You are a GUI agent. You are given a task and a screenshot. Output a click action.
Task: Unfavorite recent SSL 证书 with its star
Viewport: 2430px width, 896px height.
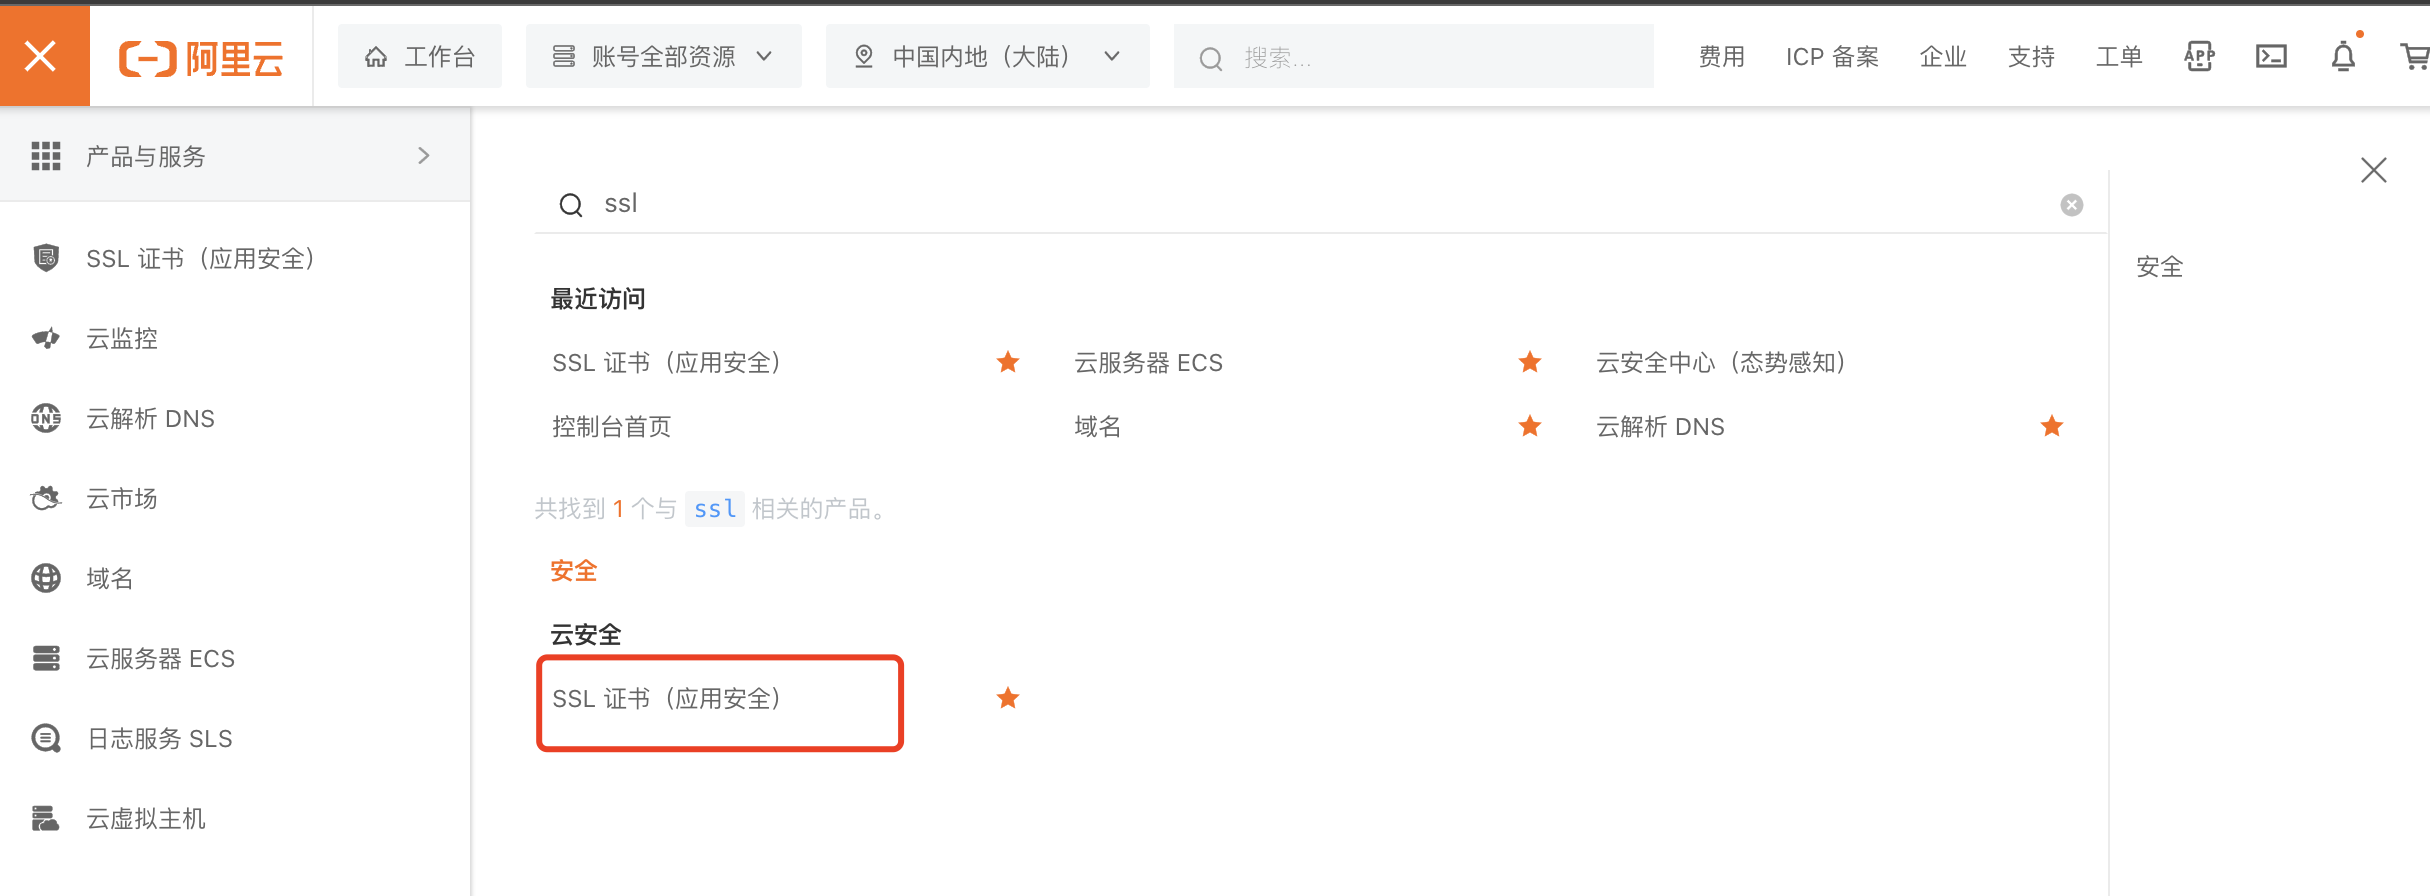(1008, 362)
